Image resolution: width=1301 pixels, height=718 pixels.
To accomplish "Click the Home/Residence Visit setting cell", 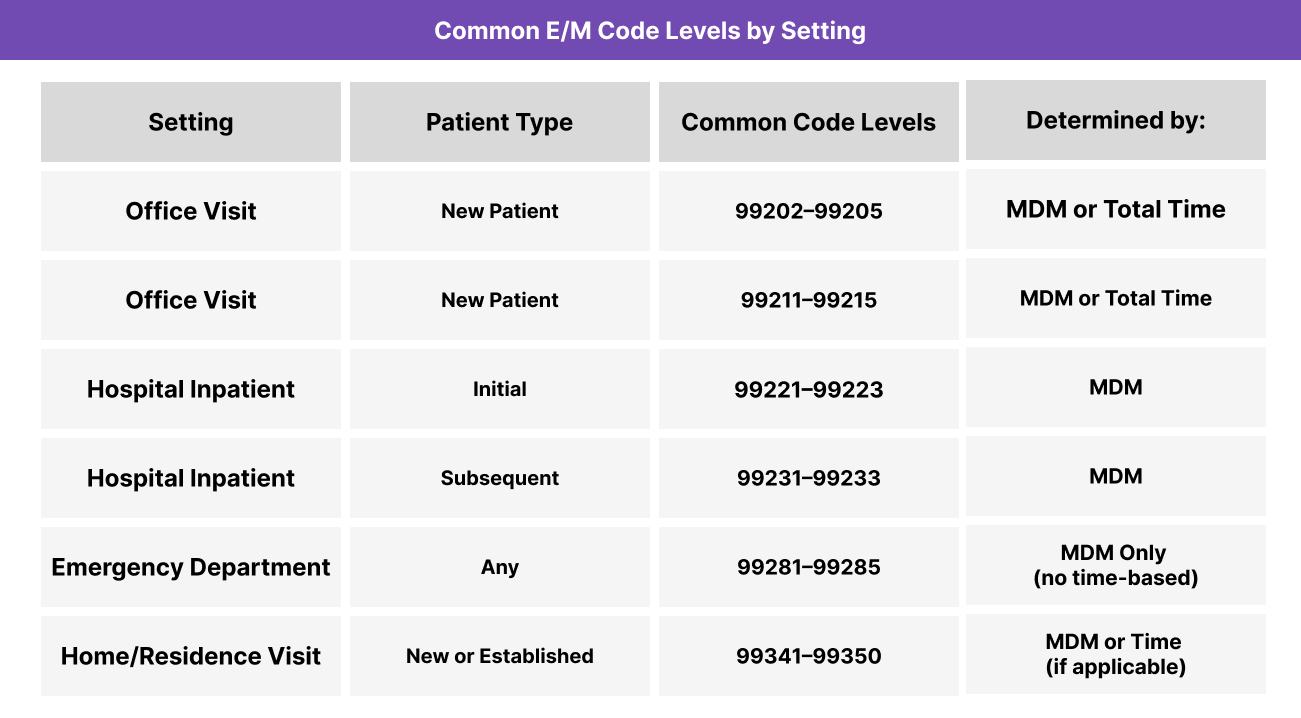I will pyautogui.click(x=191, y=656).
